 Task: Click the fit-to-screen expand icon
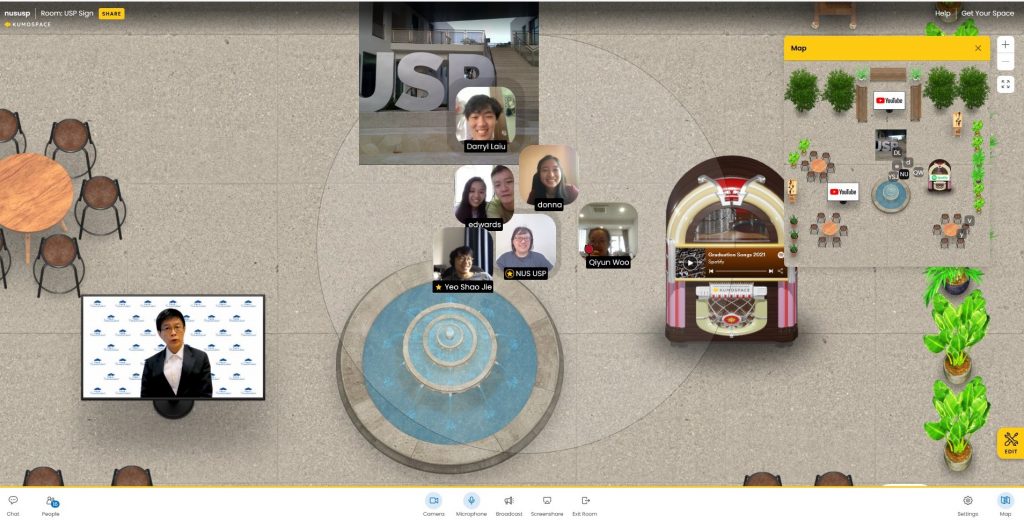click(1005, 84)
